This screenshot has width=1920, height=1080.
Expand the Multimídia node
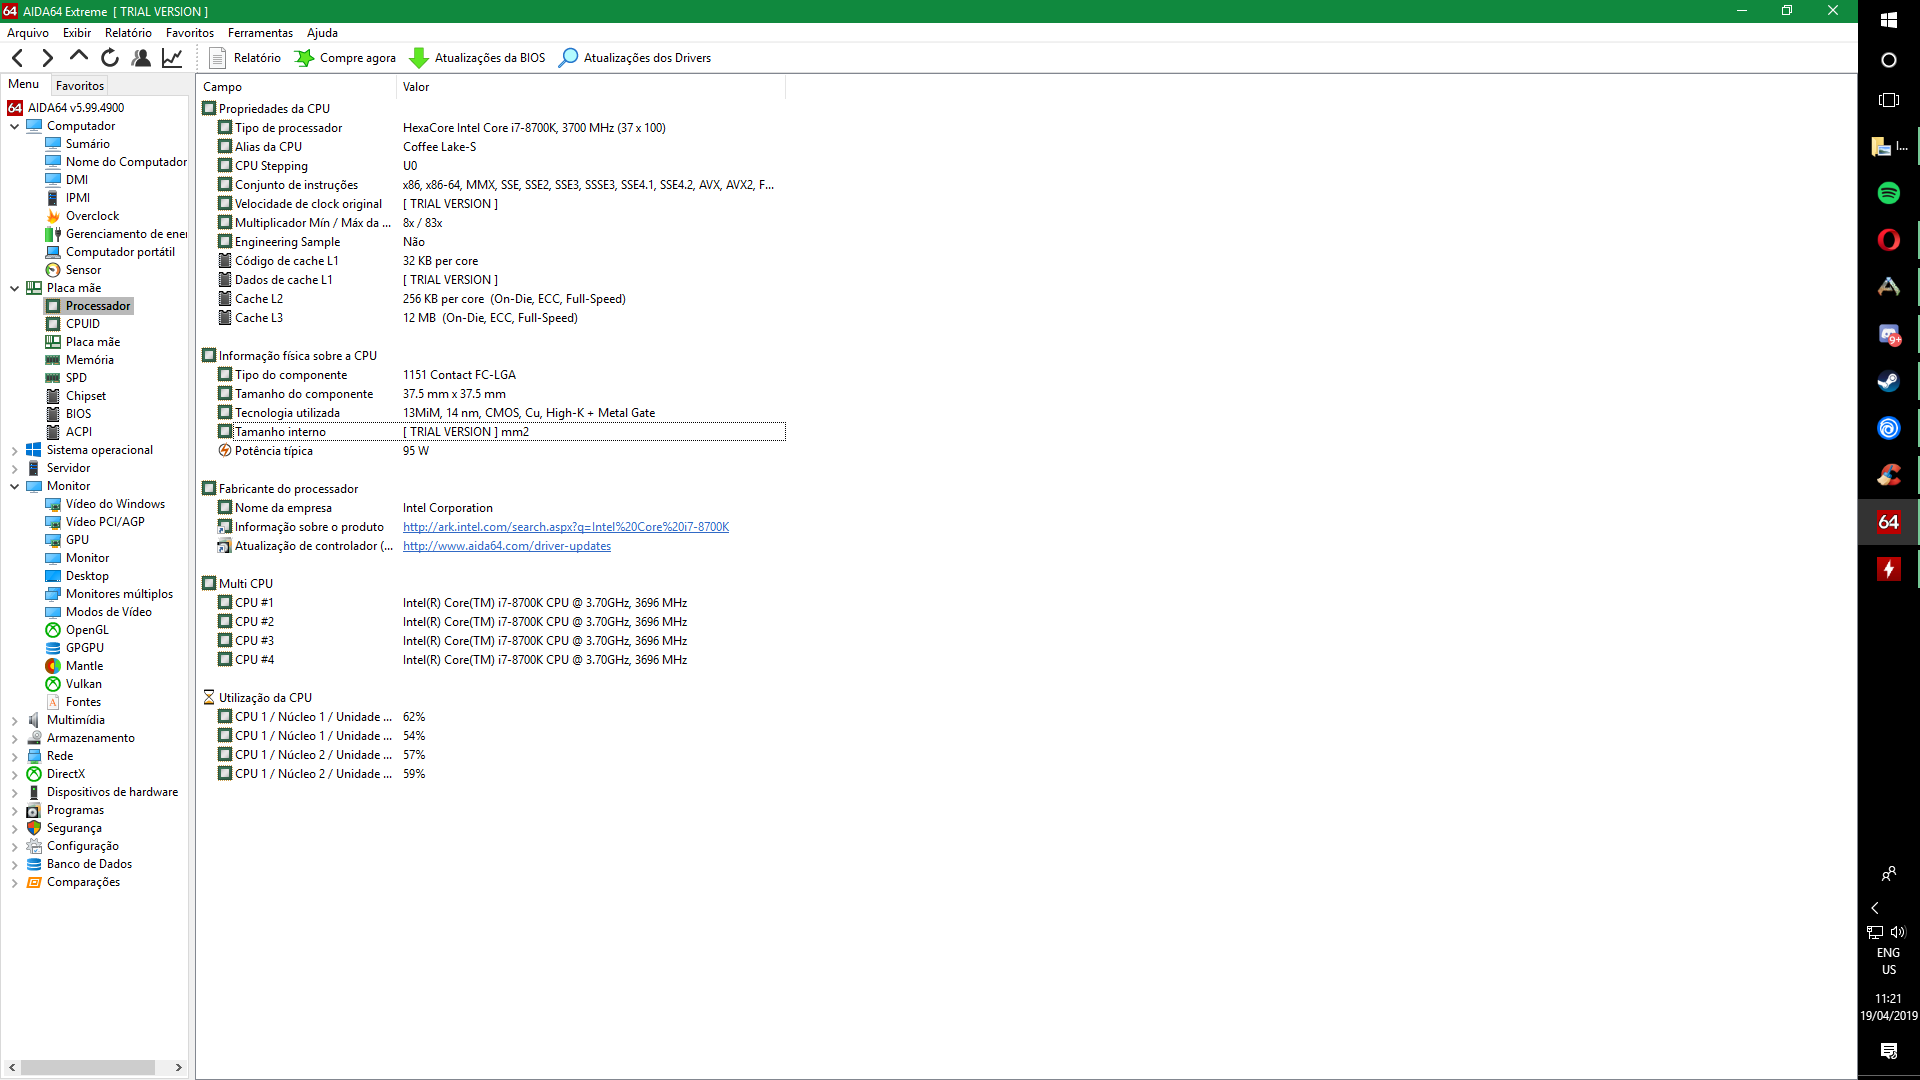[x=15, y=721]
